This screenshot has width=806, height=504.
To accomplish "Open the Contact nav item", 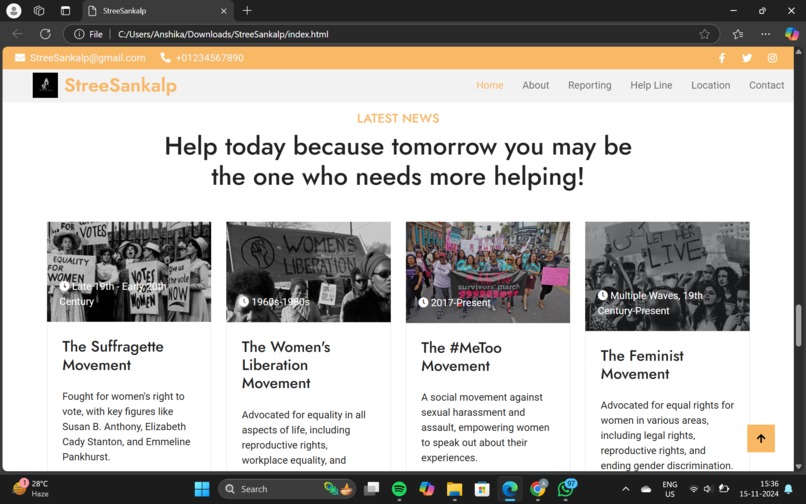I will (766, 85).
